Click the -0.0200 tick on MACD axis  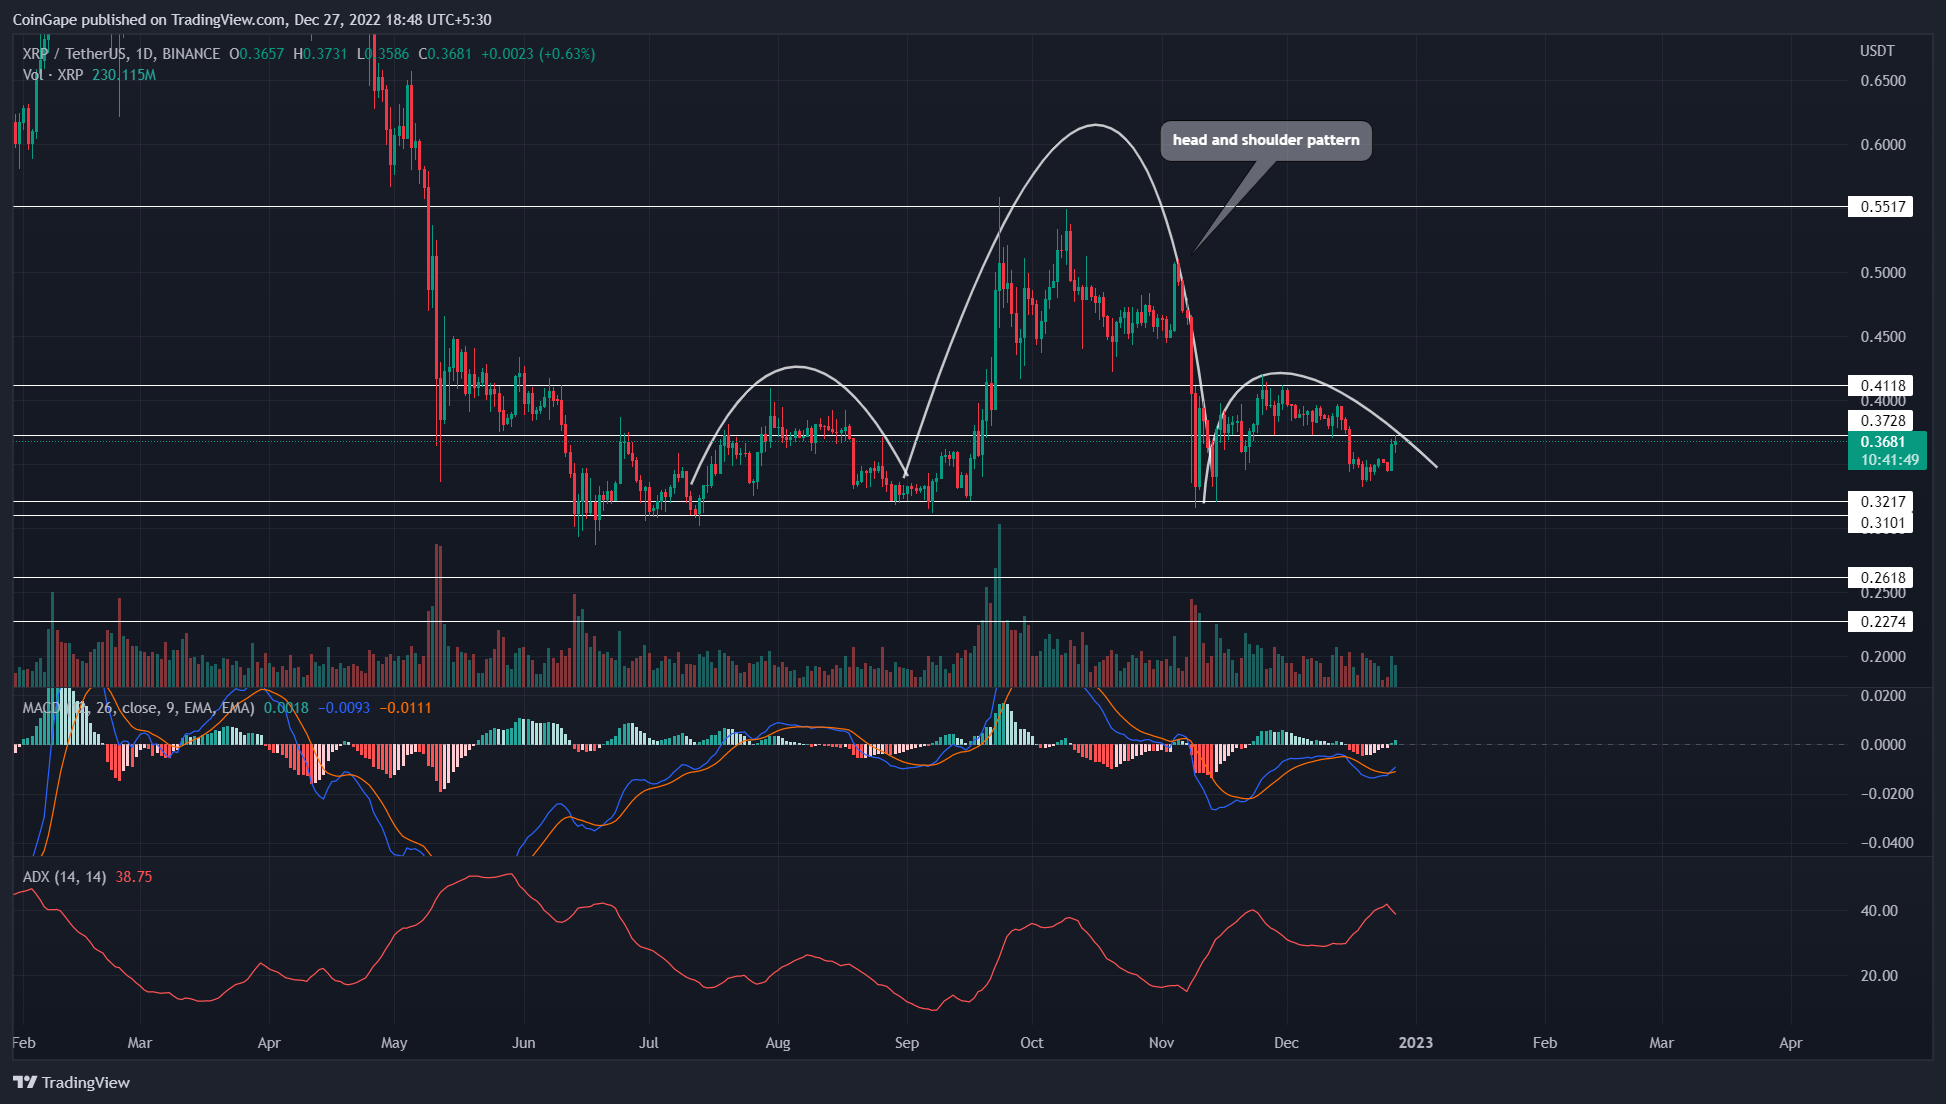coord(1886,794)
